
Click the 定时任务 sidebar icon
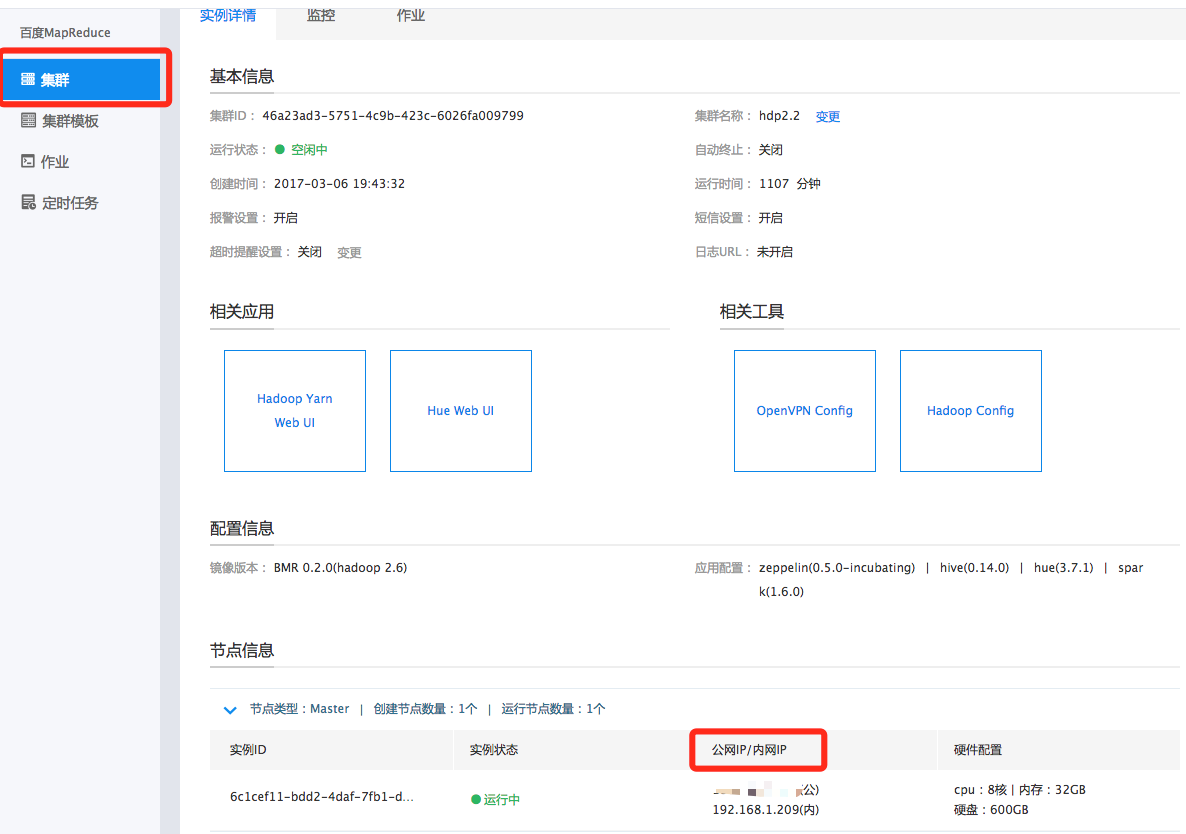[28, 202]
